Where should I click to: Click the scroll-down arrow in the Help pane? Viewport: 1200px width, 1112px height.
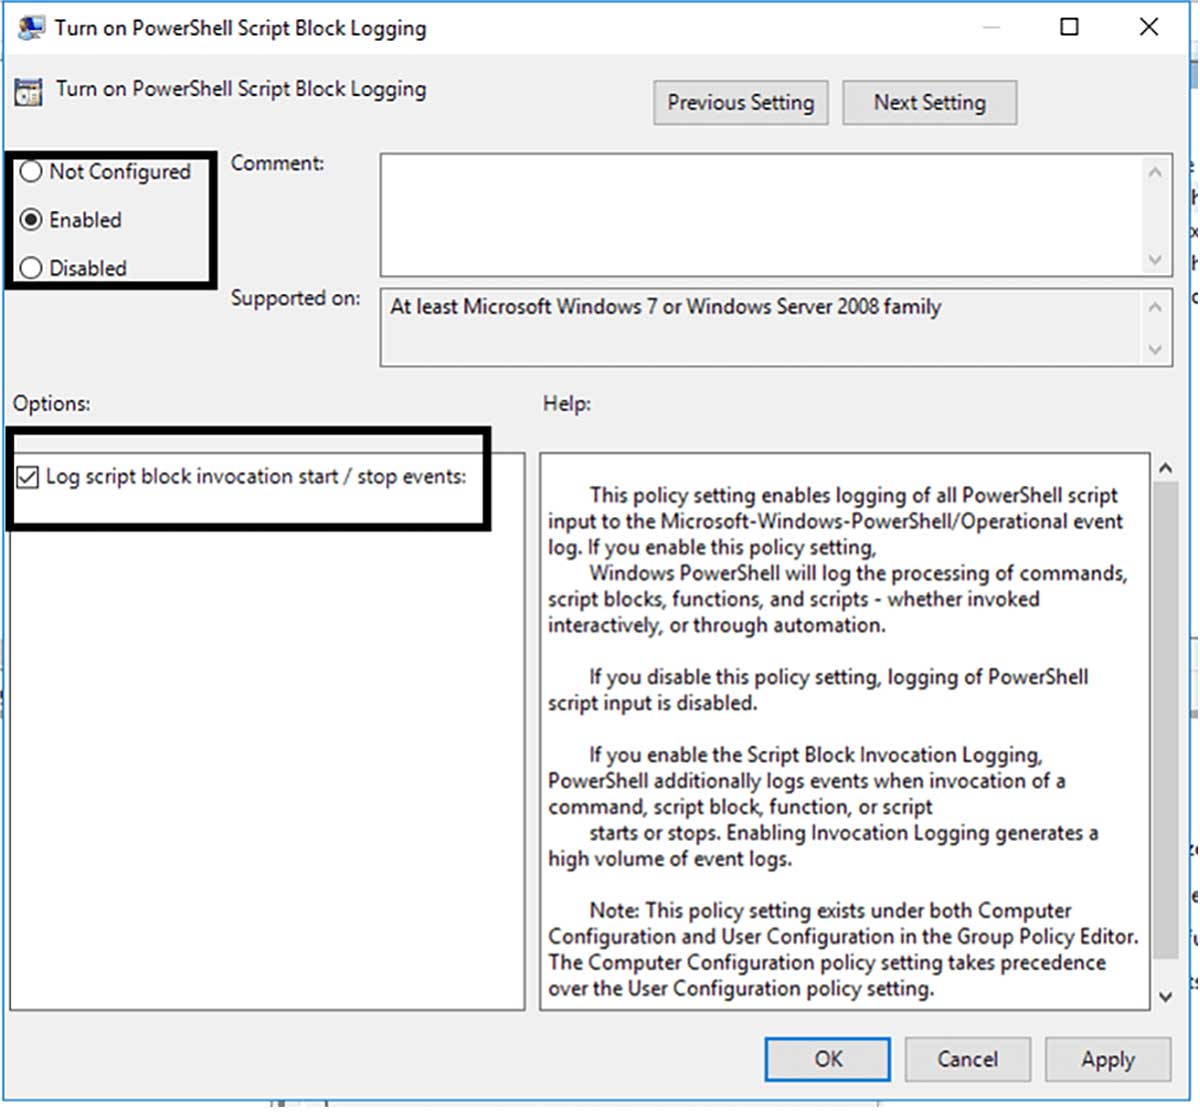1164,996
